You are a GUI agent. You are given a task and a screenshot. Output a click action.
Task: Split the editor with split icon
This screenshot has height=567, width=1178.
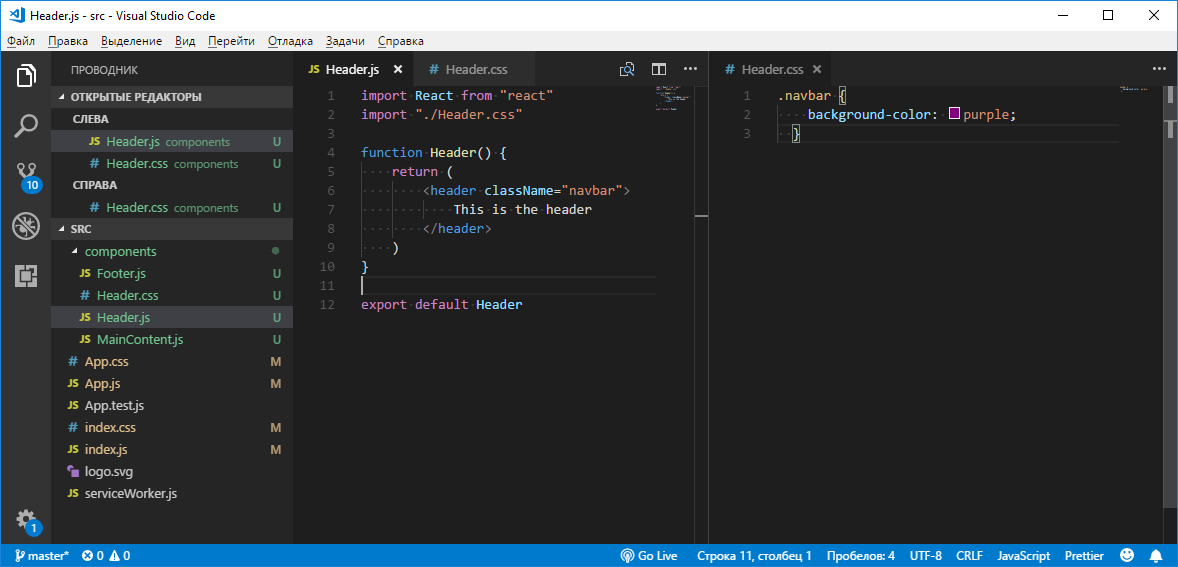coord(659,70)
